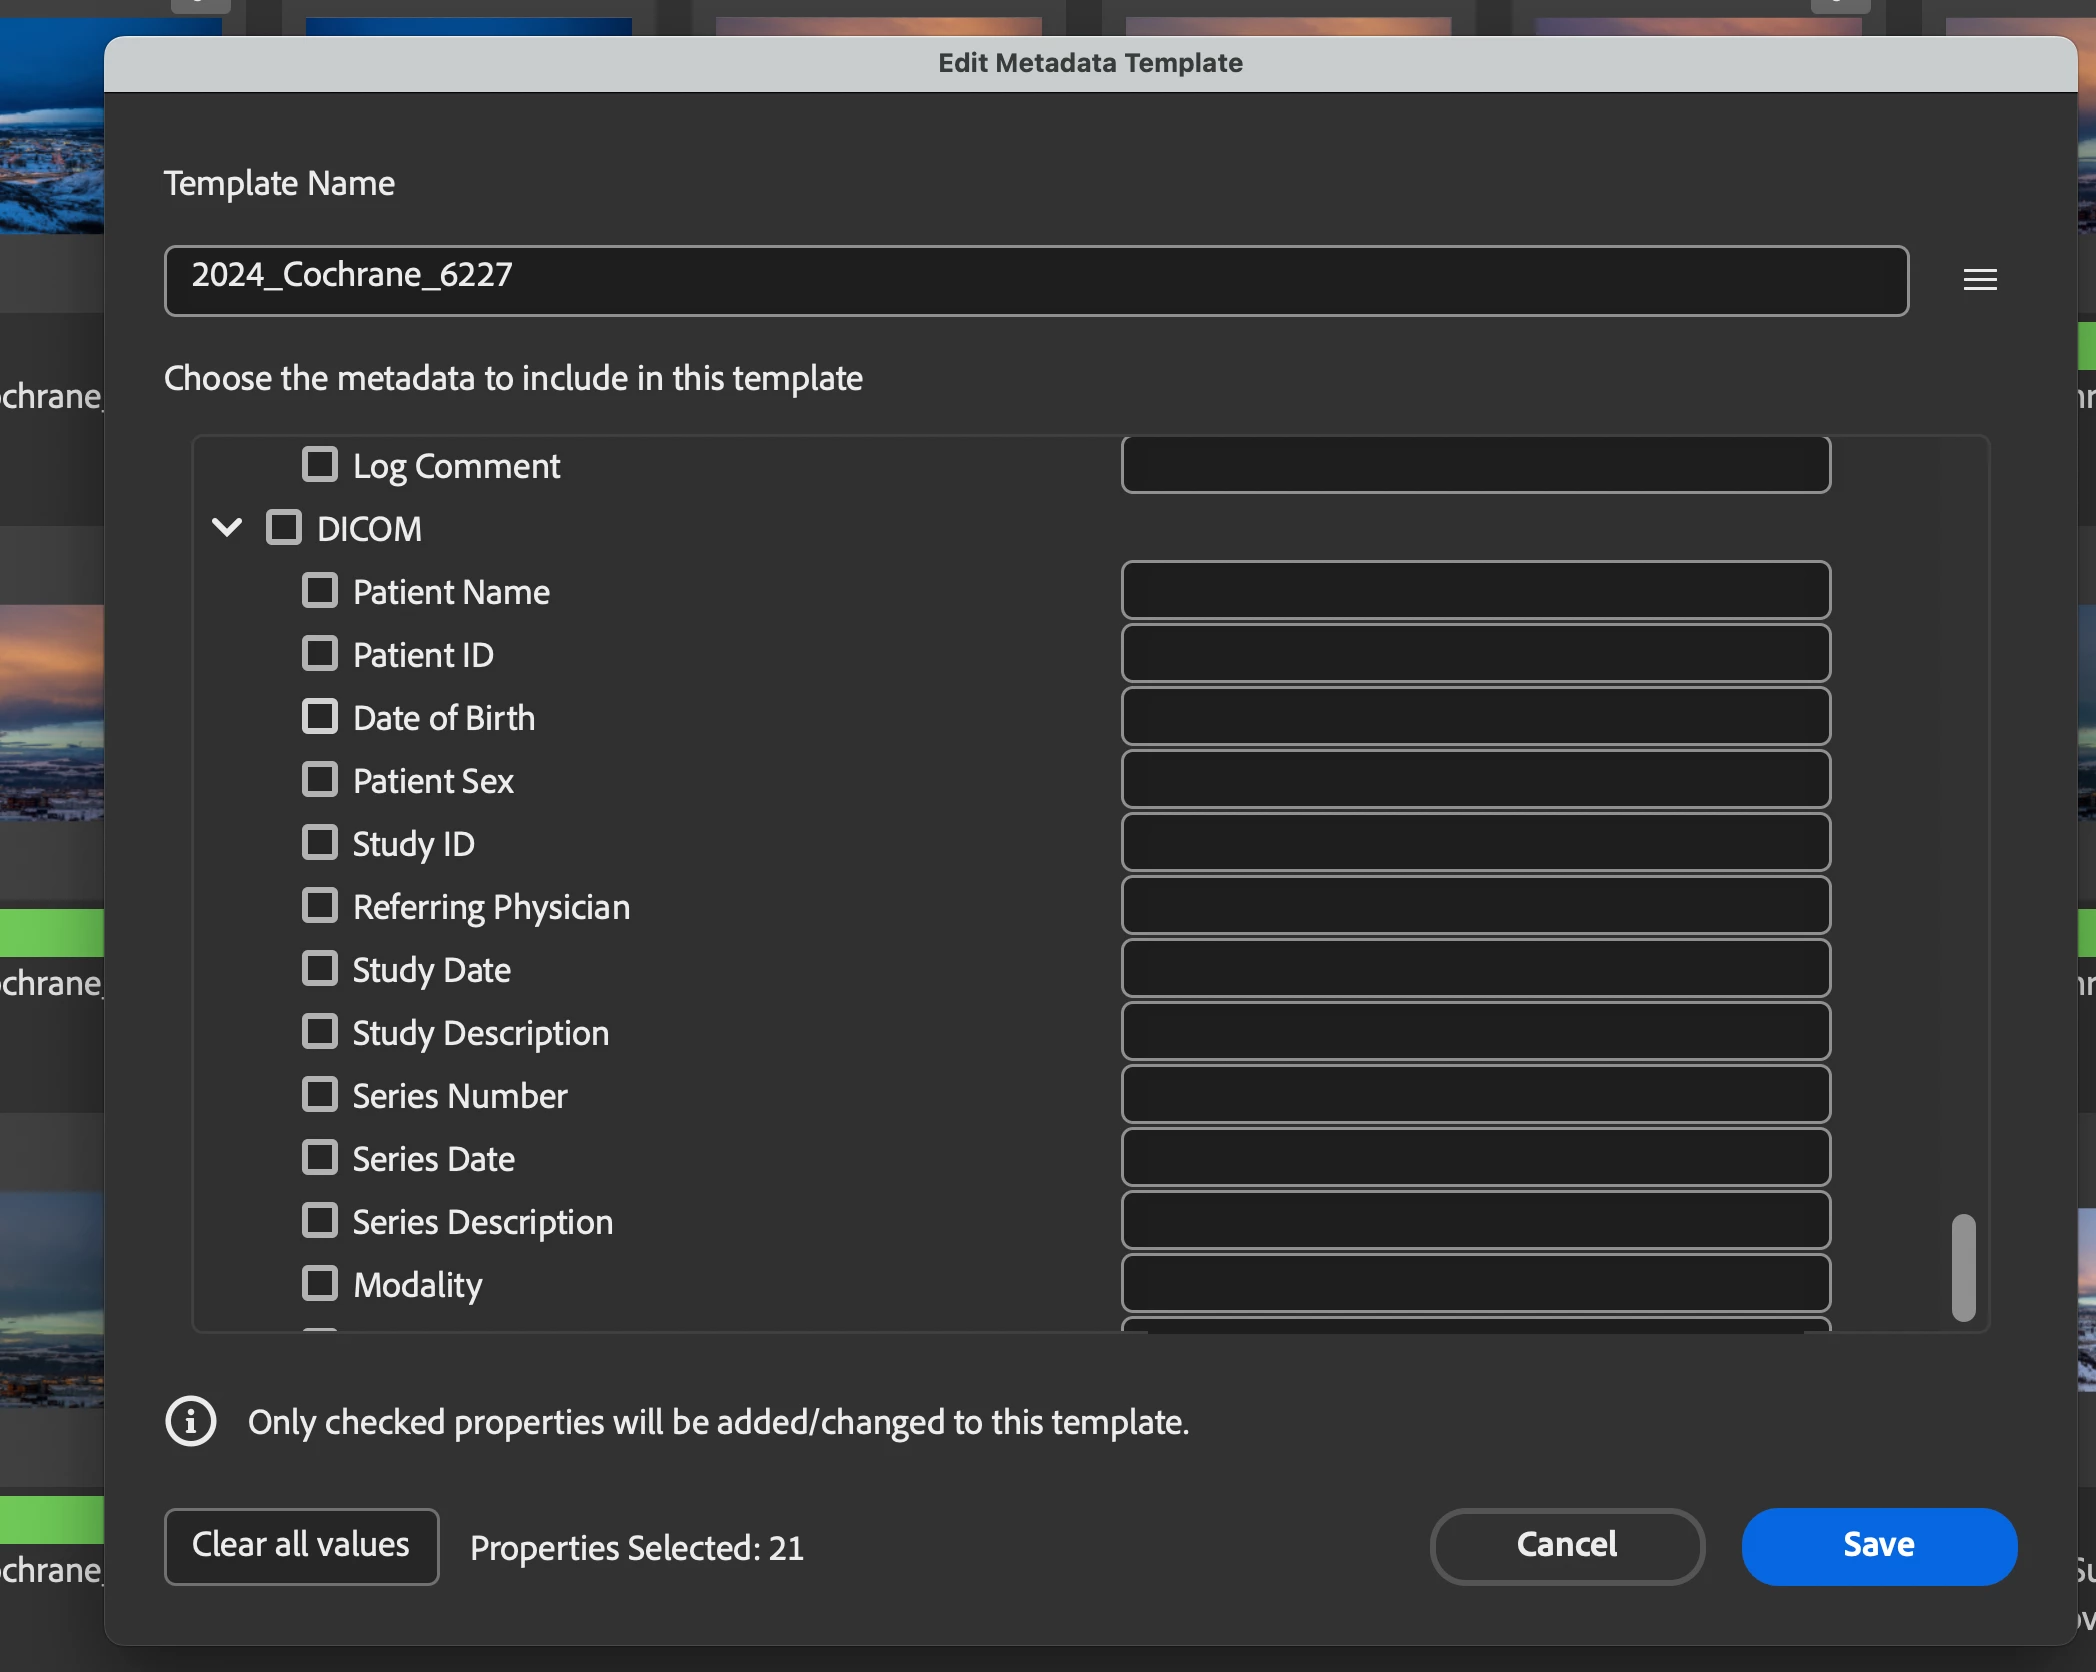Save the metadata template
This screenshot has height=1672, width=2096.
click(x=1878, y=1545)
